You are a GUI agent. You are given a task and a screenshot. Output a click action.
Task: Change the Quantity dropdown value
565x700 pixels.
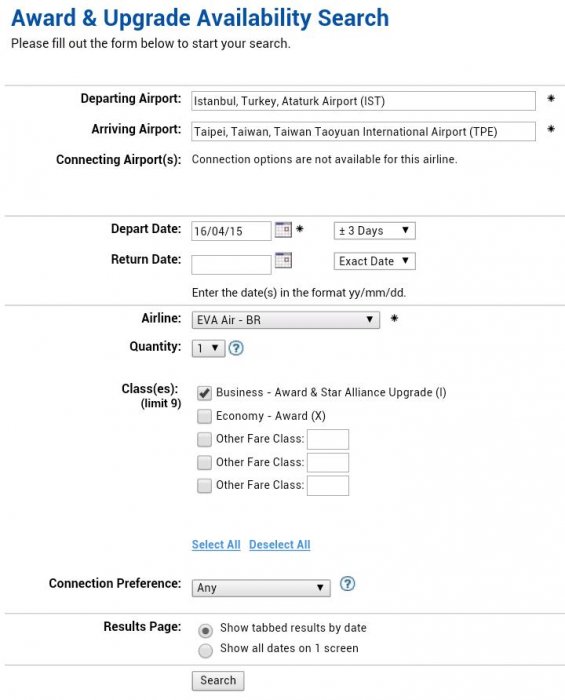pos(208,348)
